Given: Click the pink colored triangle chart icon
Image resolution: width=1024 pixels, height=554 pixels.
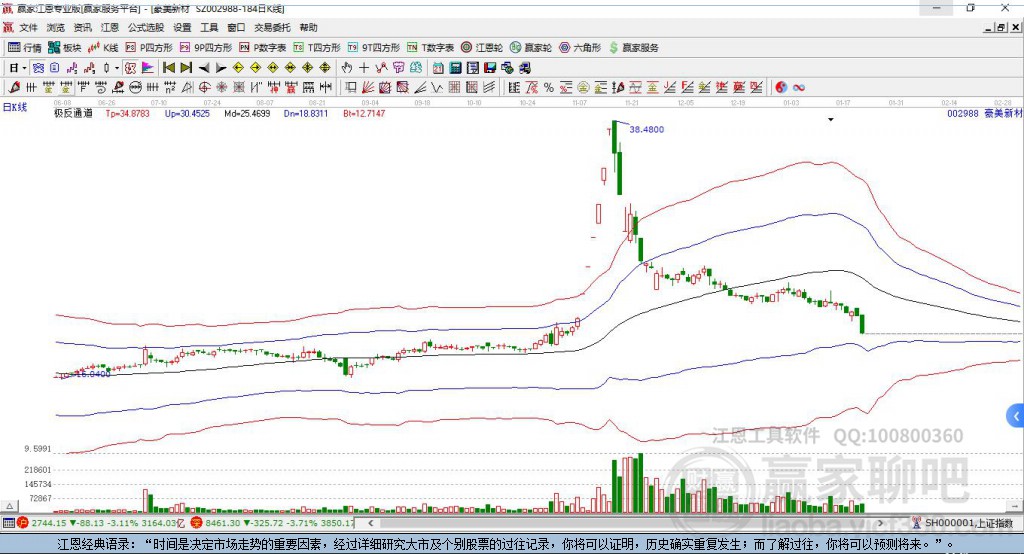Looking at the screenshot, I should (148, 68).
